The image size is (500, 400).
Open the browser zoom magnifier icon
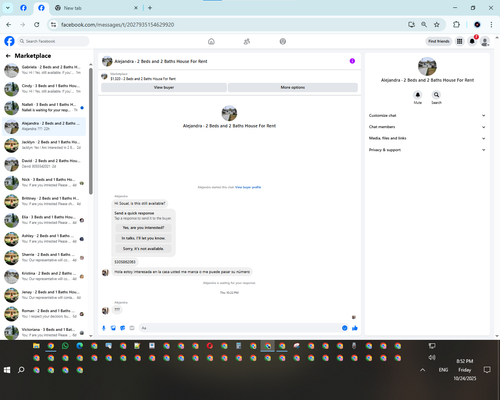click(x=424, y=25)
